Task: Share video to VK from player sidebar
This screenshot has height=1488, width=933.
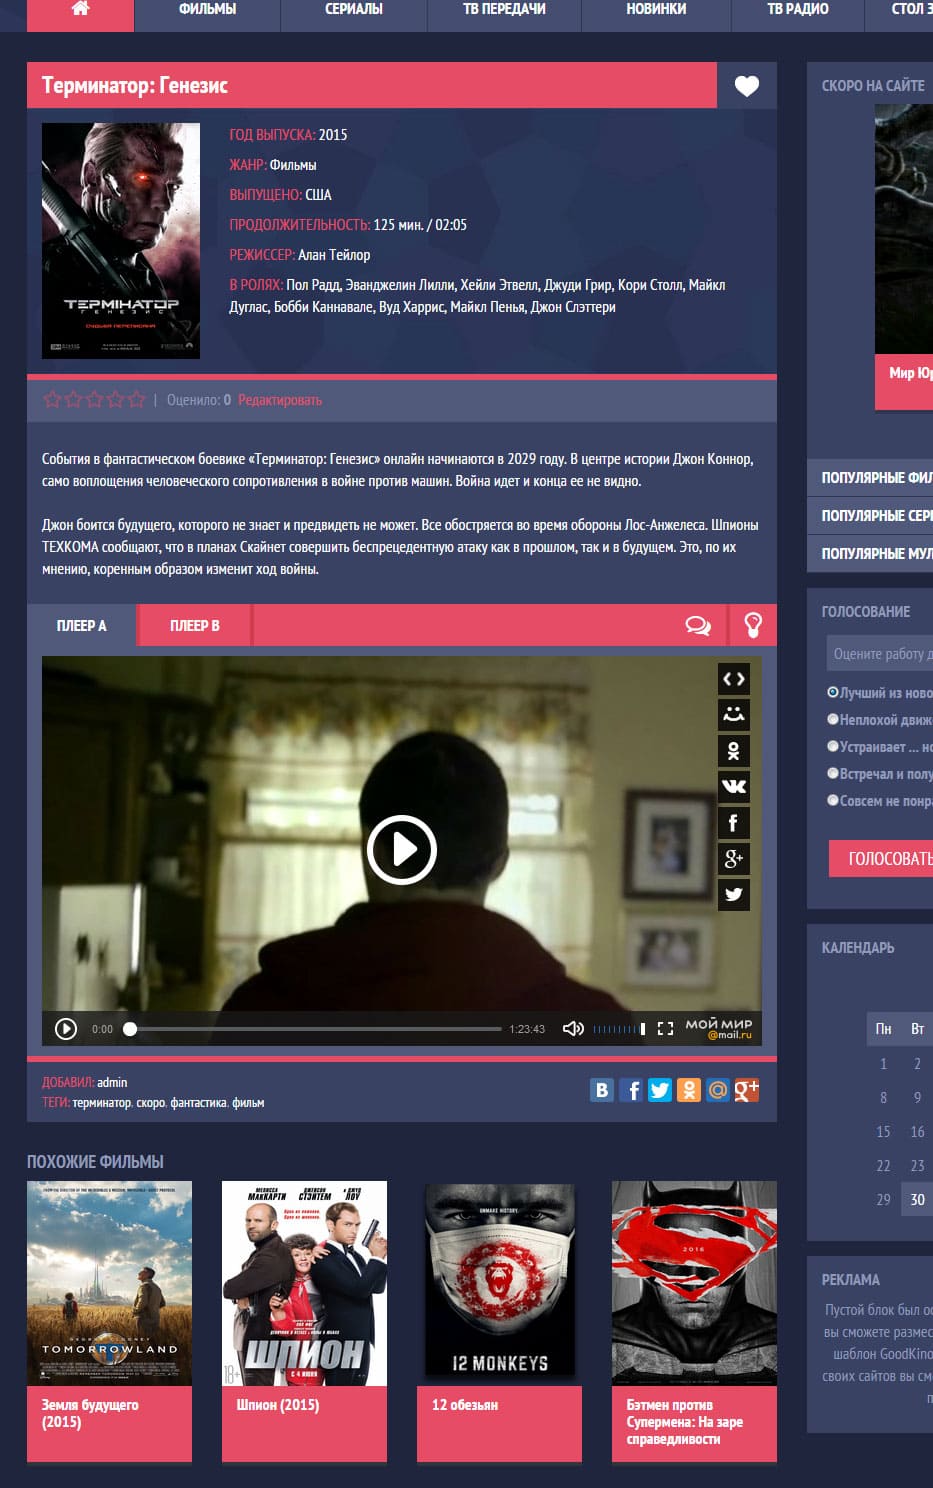Action: (x=734, y=787)
